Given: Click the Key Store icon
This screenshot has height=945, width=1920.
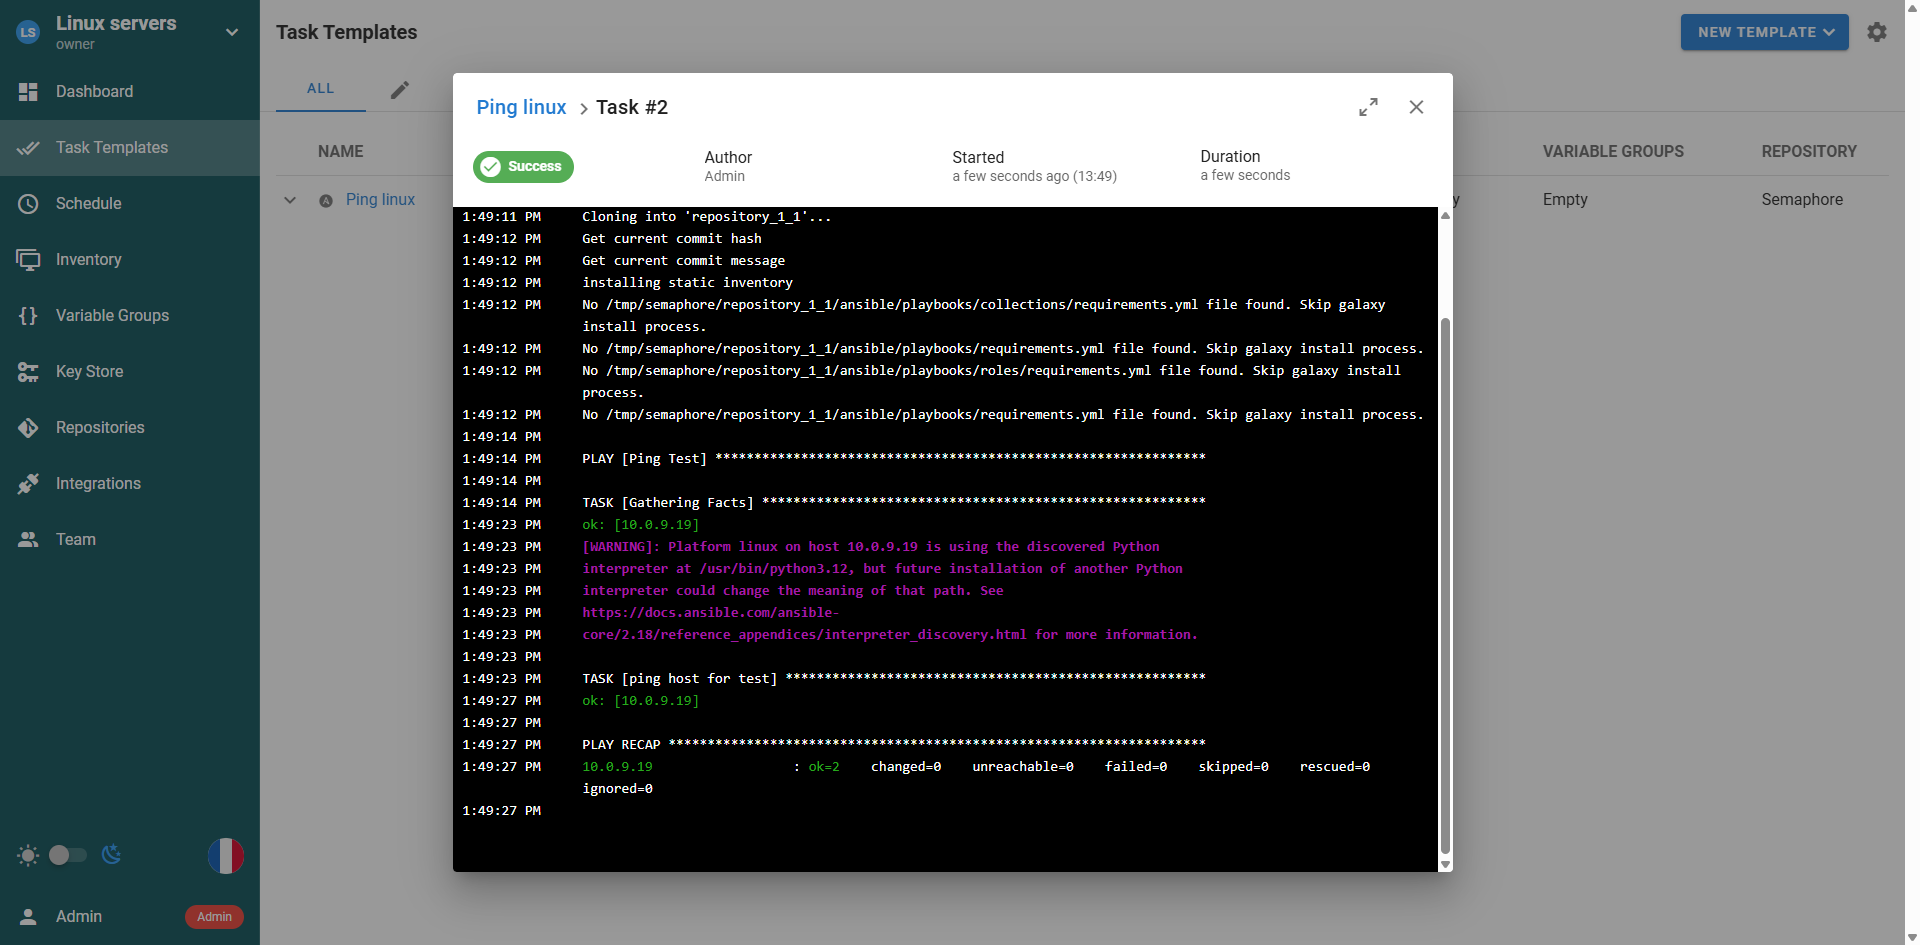Looking at the screenshot, I should coord(28,372).
